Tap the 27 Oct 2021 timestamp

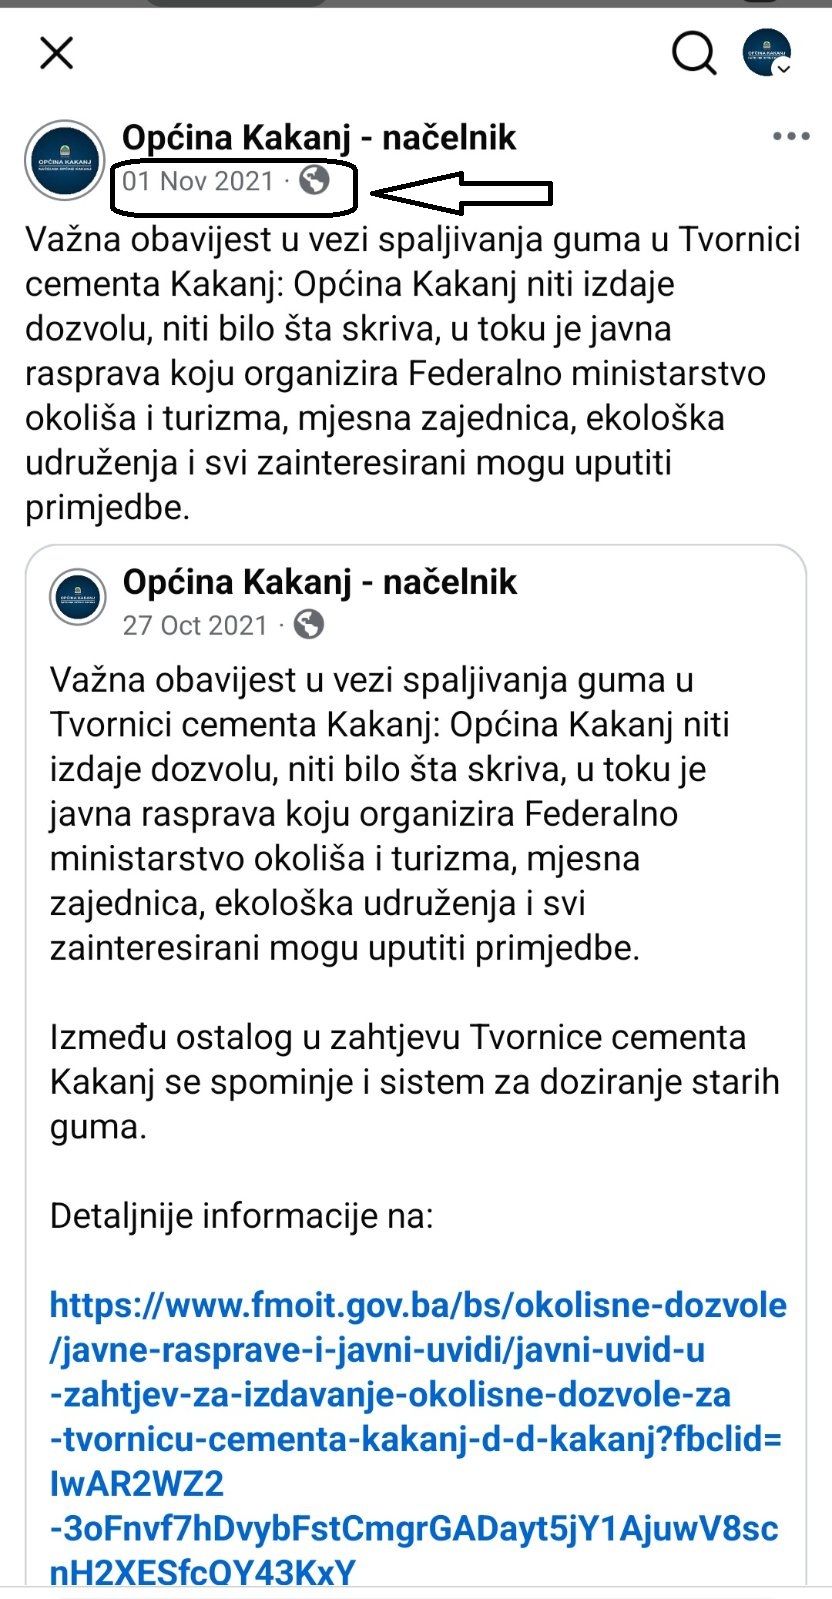point(196,625)
